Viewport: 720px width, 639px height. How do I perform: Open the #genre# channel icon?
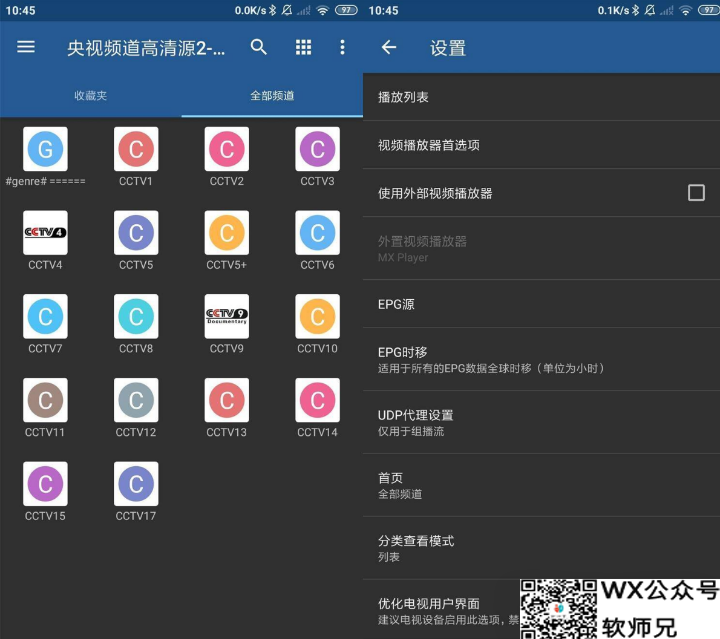point(45,149)
